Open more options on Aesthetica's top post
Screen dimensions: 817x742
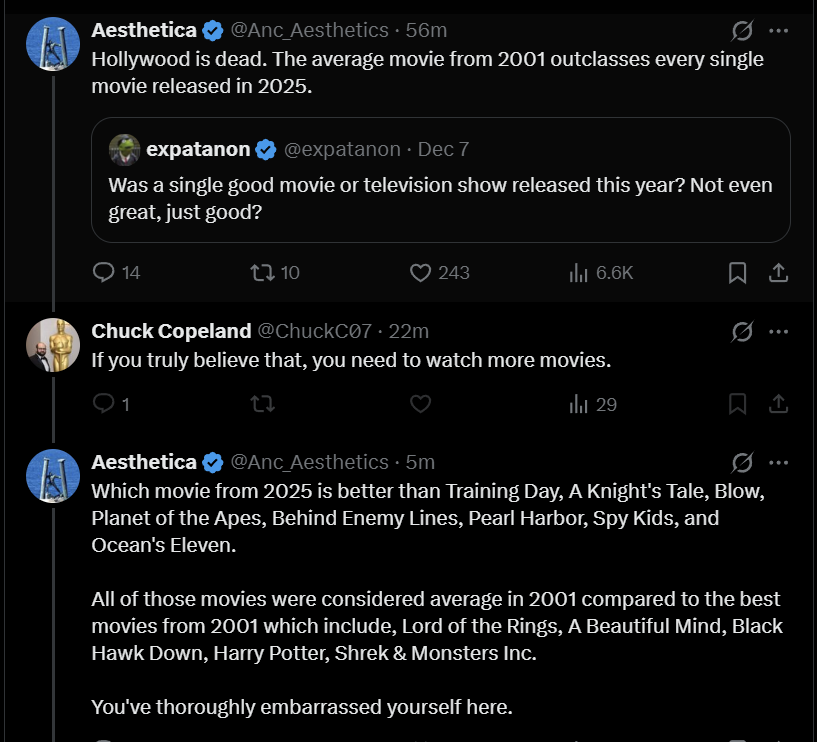point(779,31)
